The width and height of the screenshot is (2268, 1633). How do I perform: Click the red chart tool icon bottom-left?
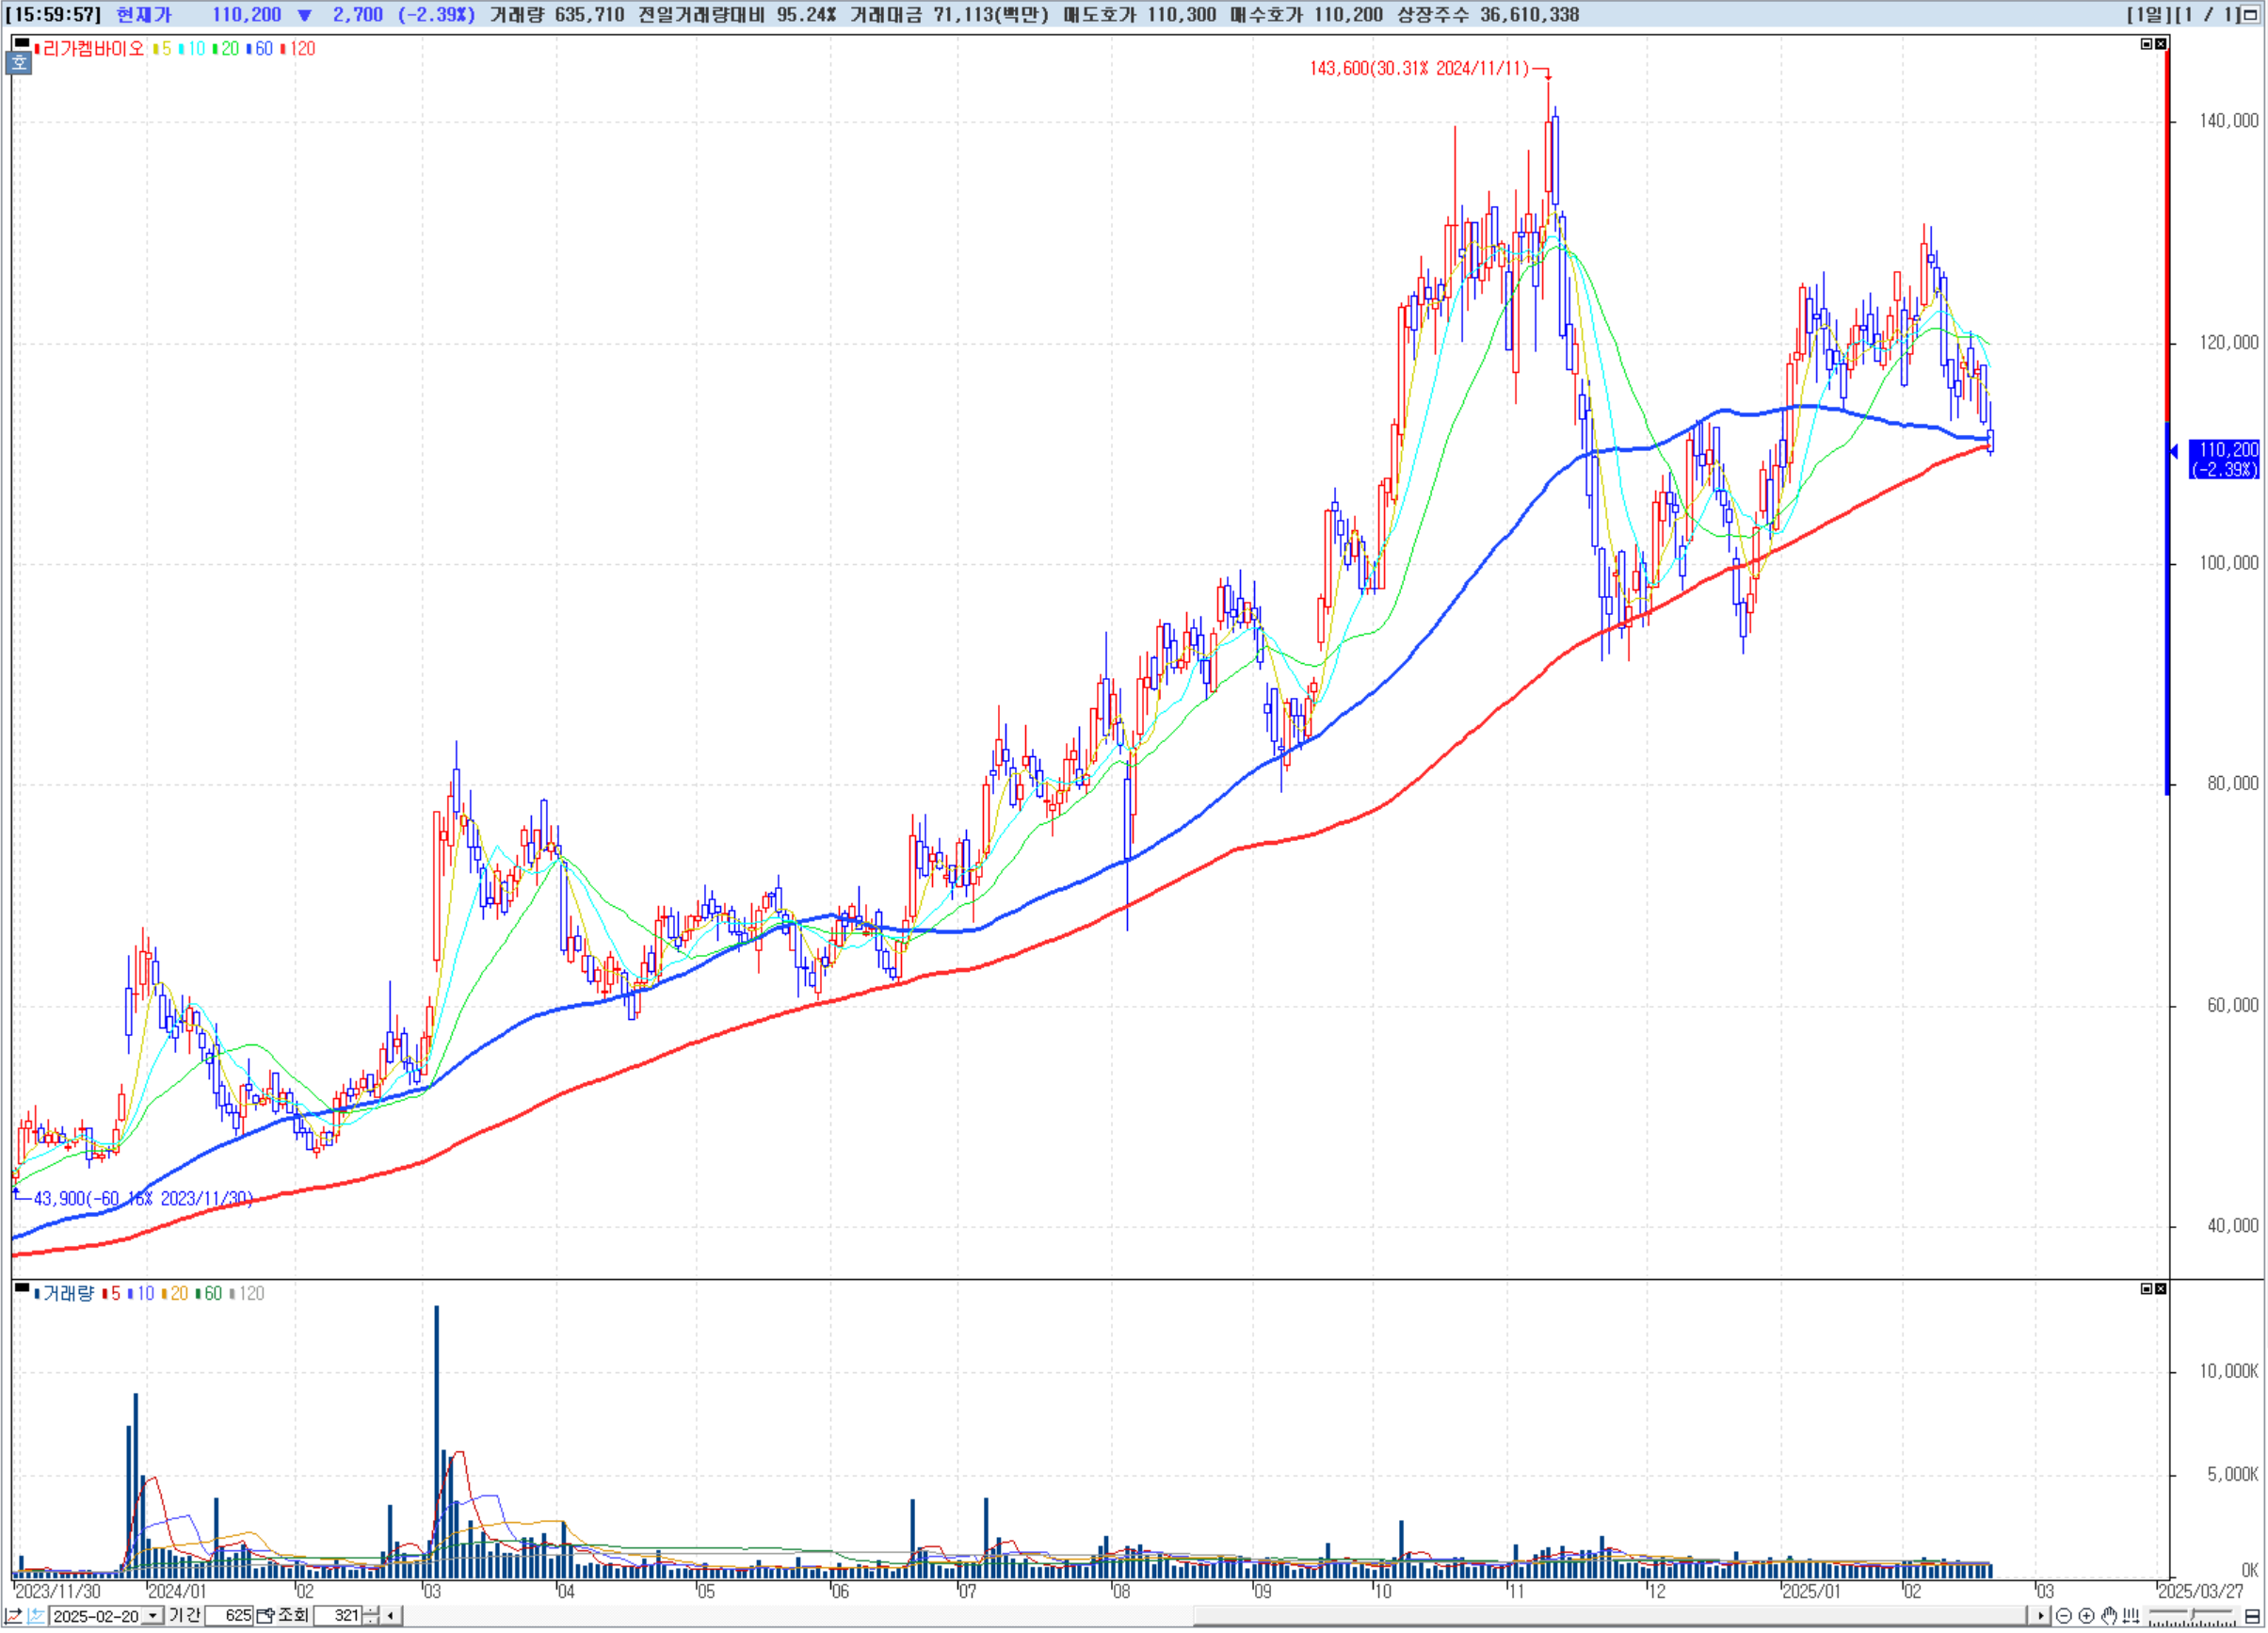tap(13, 1615)
